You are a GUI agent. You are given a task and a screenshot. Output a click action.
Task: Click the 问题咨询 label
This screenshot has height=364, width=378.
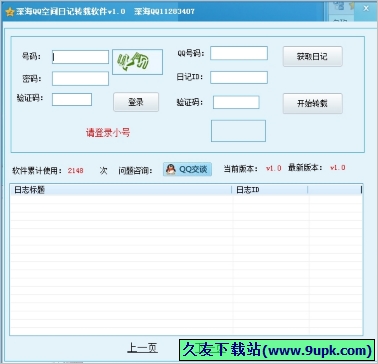[135, 171]
